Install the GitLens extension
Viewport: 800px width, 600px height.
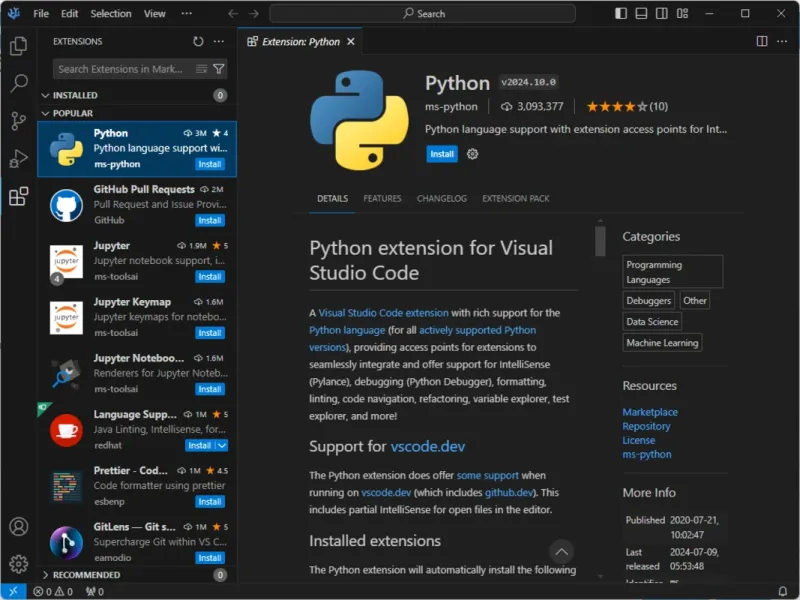(x=210, y=558)
